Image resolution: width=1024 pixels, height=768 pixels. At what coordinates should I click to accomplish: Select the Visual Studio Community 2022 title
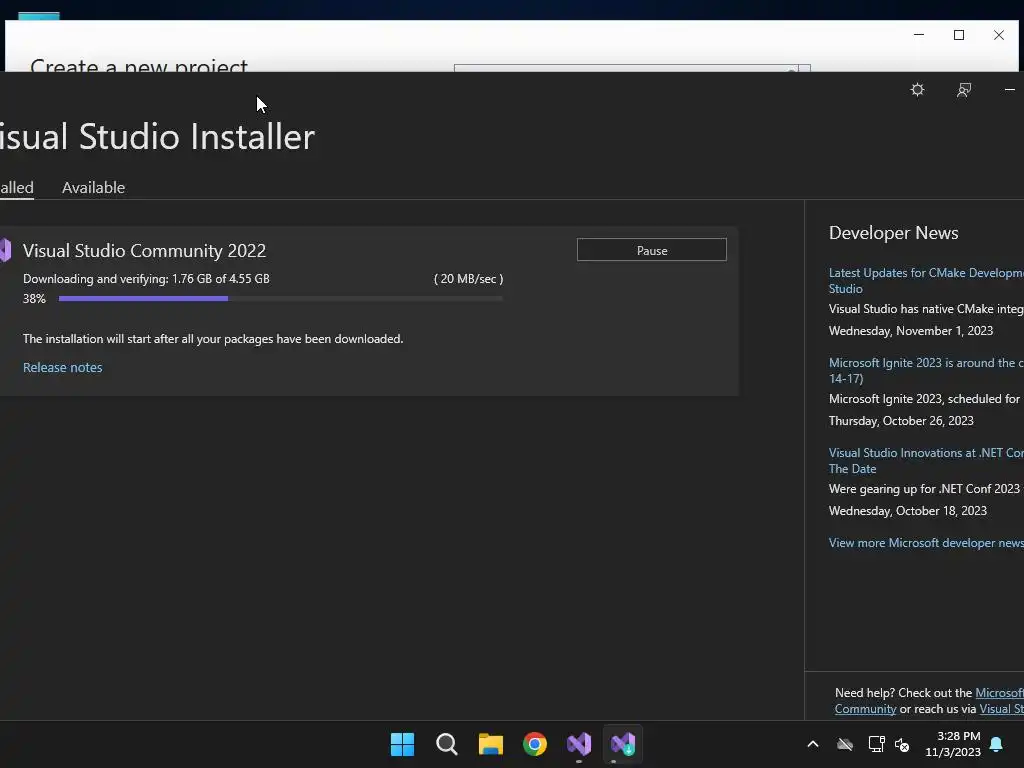tap(144, 251)
